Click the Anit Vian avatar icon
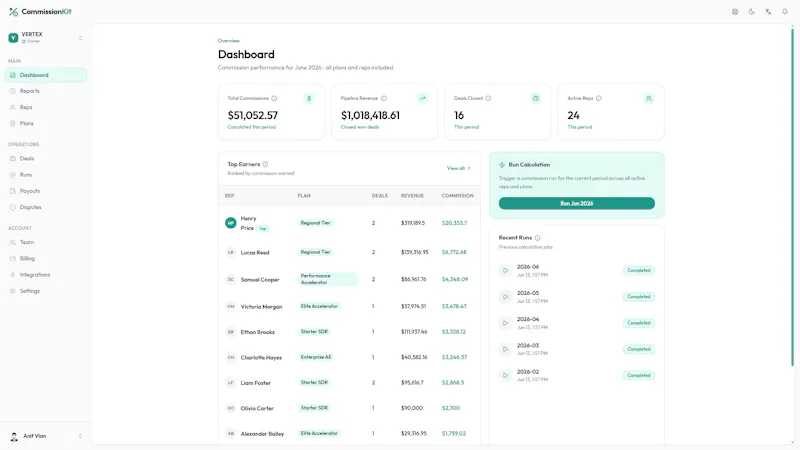This screenshot has width=800, height=450. coord(14,436)
